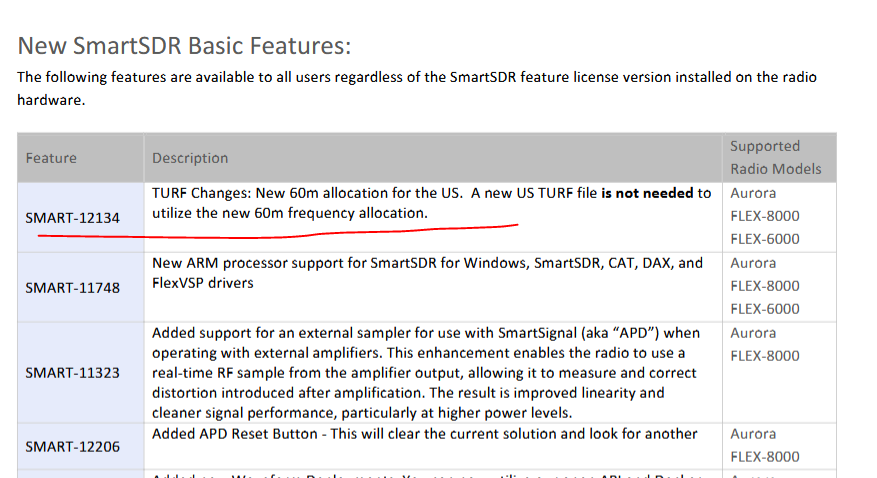Click 'FLEX-8000' in the SMART-11323 row
The width and height of the screenshot is (877, 478).
(765, 356)
